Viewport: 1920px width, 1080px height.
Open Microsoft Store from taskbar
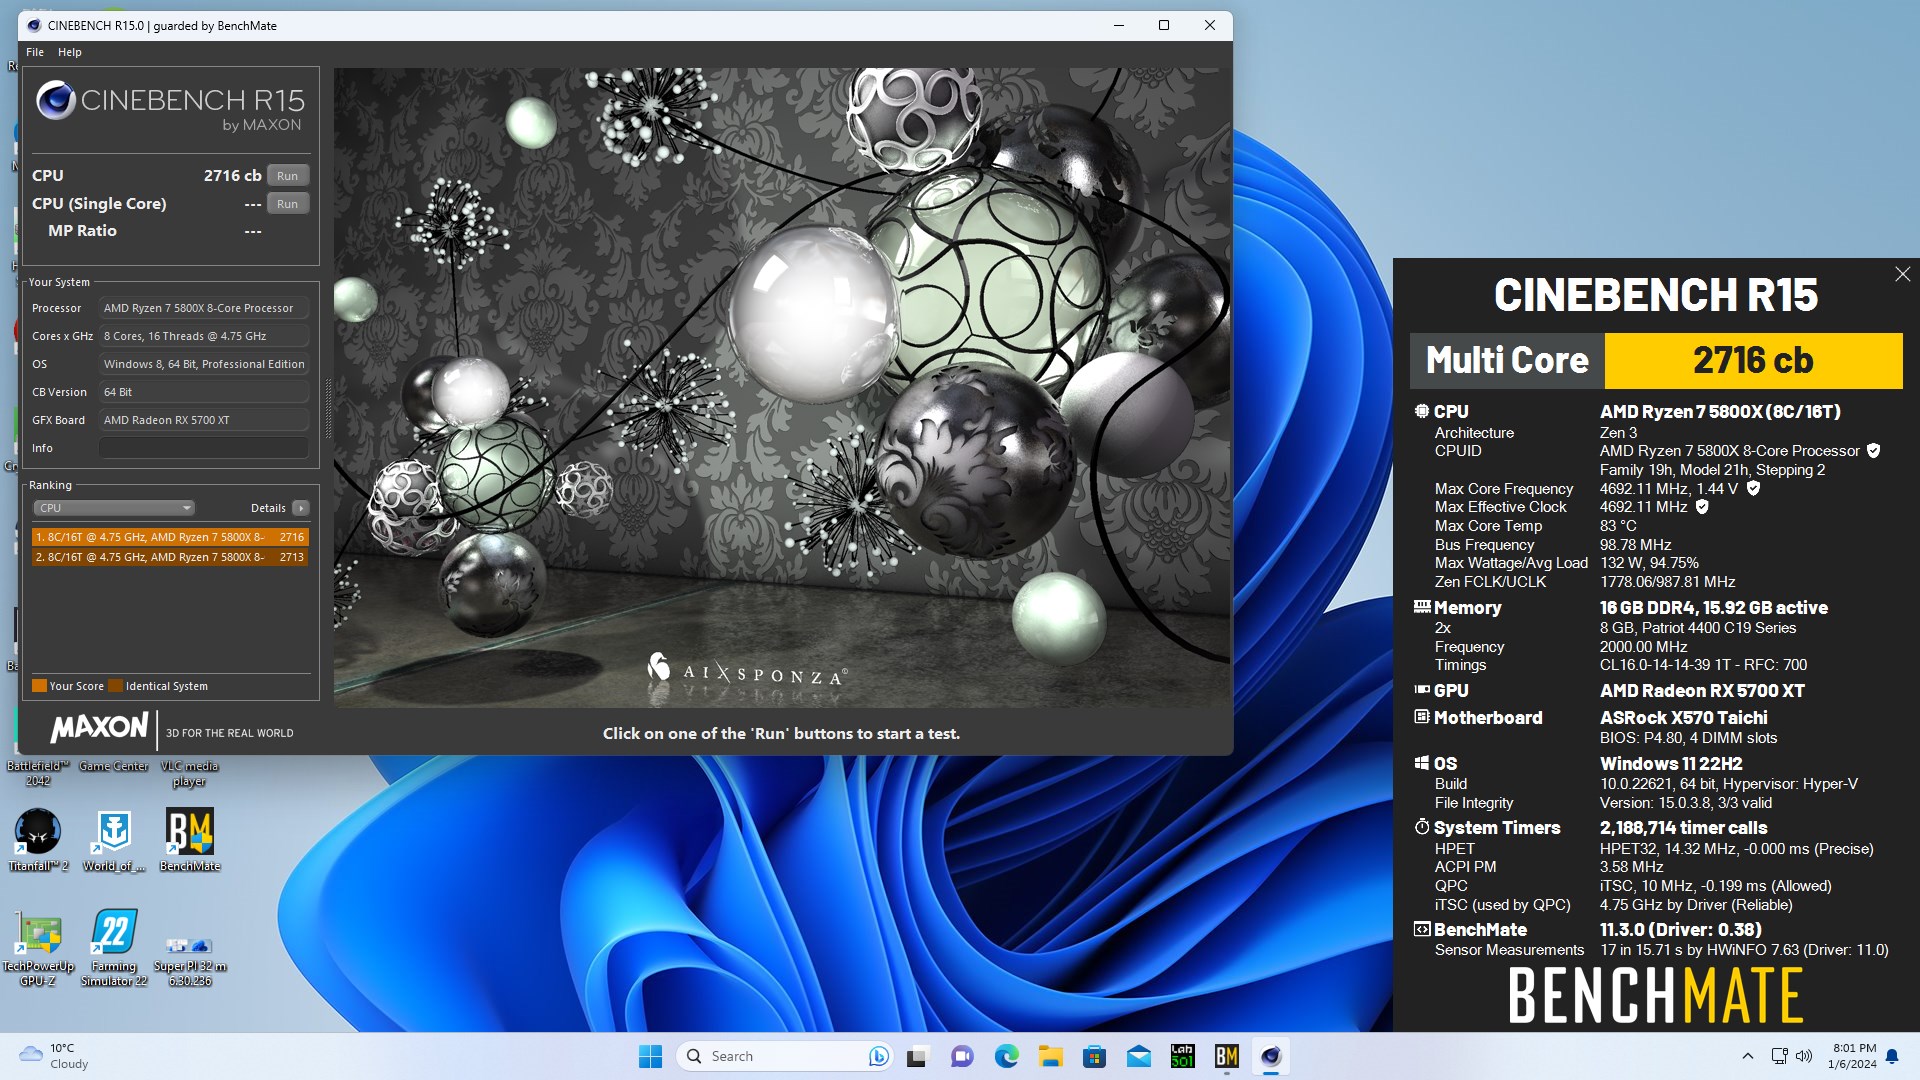pyautogui.click(x=1094, y=1056)
